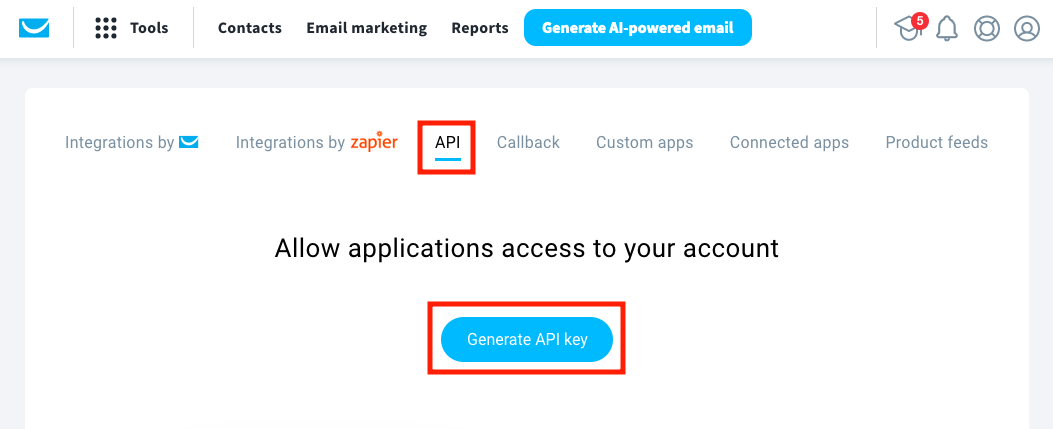Viewport: 1053px width, 429px height.
Task: Click the 'Allow applications access' heading
Action: coord(526,247)
